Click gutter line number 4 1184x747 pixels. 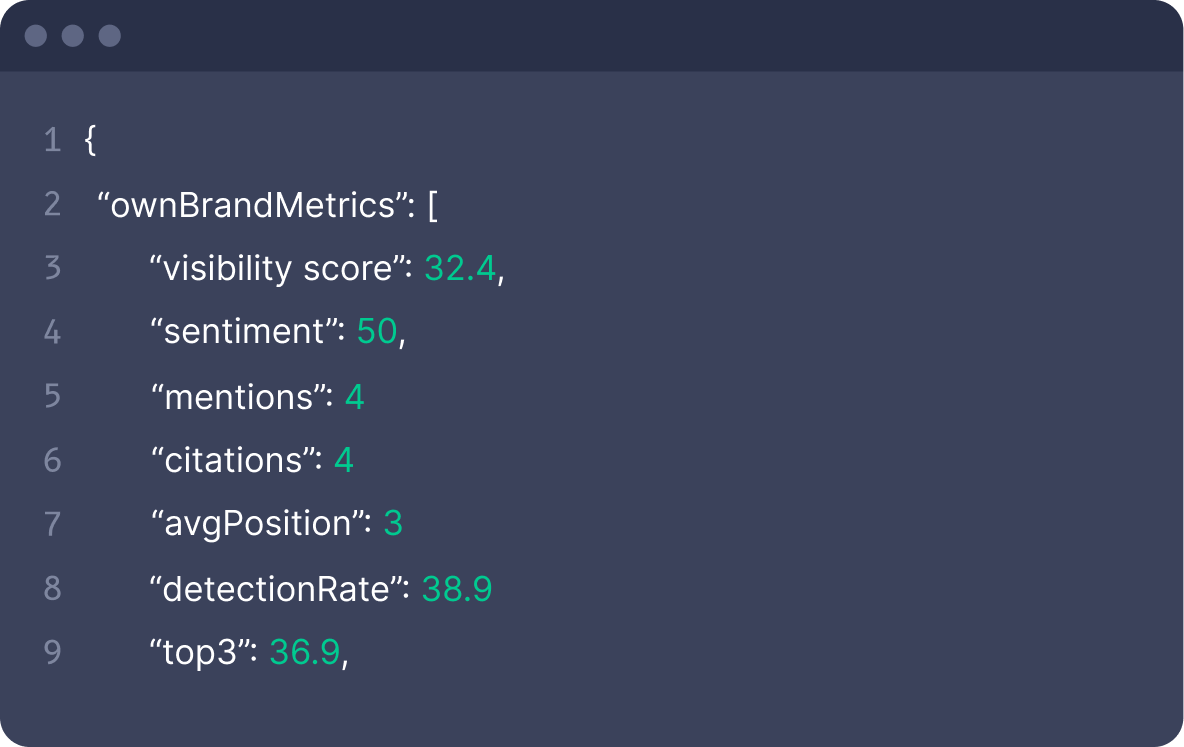pyautogui.click(x=52, y=333)
